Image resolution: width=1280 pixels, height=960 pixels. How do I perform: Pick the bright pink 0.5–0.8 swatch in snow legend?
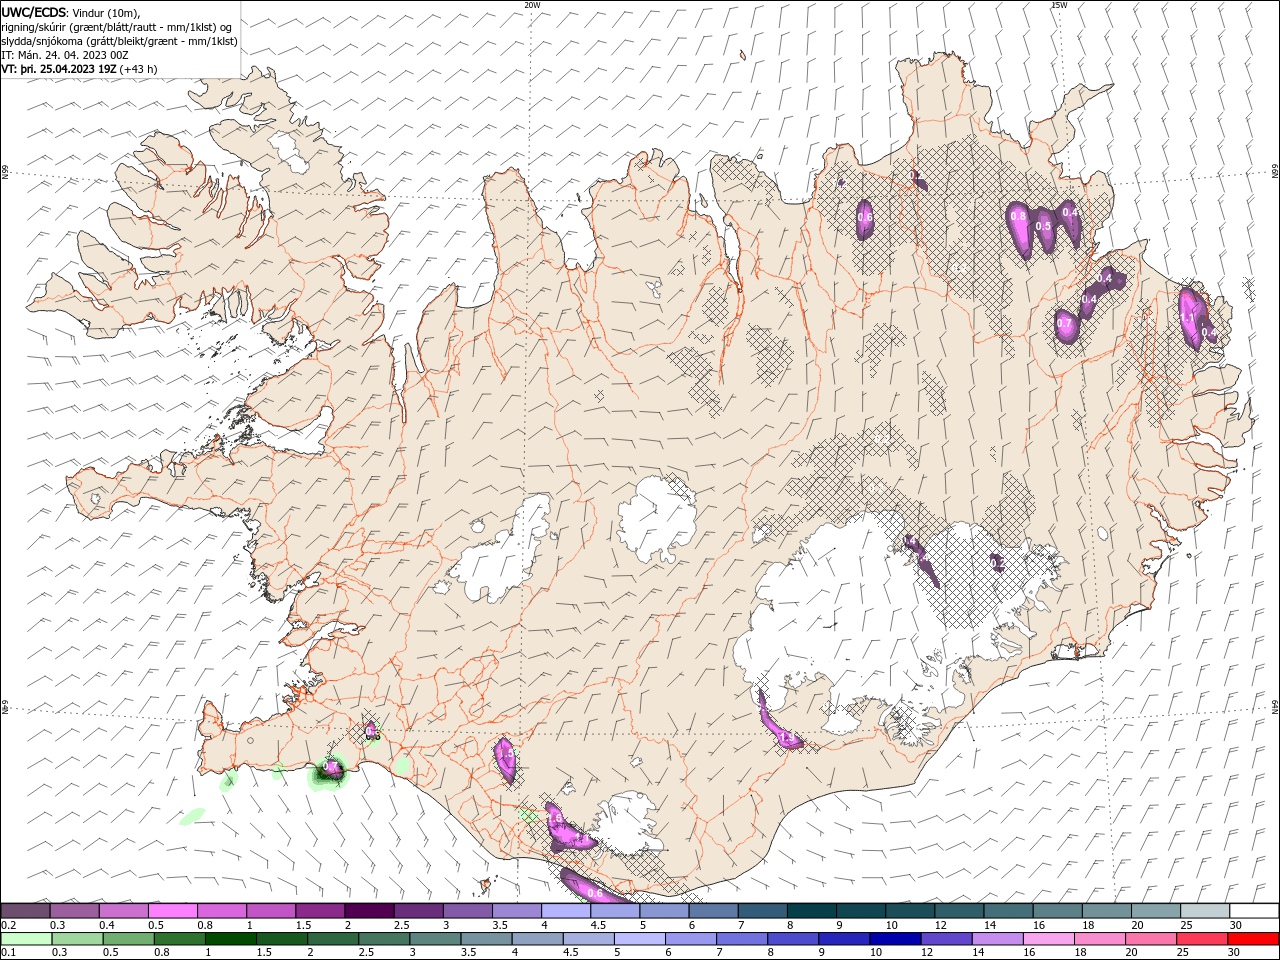coord(172,911)
